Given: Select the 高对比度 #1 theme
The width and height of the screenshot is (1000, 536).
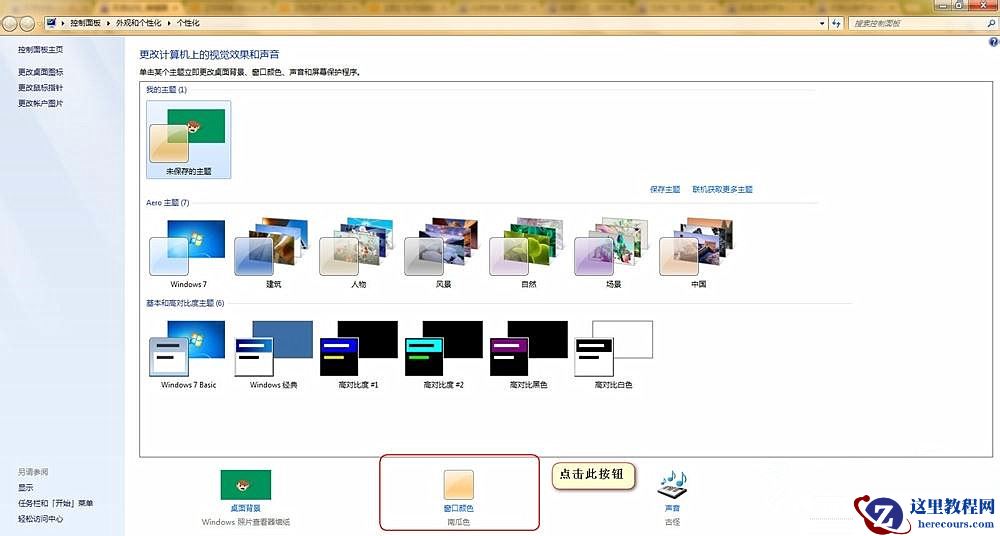Looking at the screenshot, I should (358, 354).
